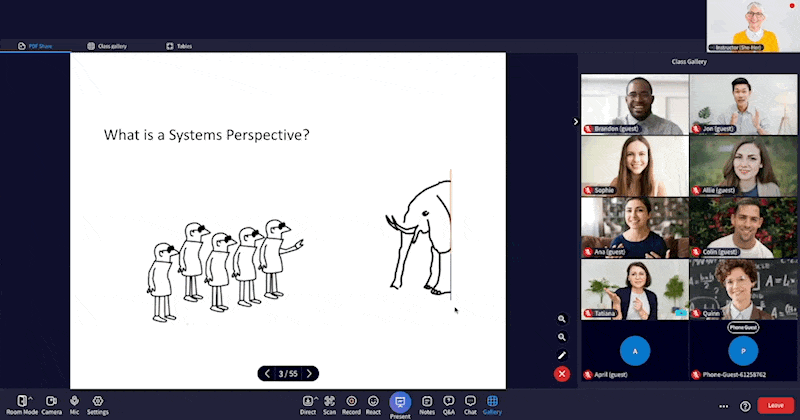The image size is (800, 420).
Task: Click the muted mic icon on Allie
Action: pyautogui.click(x=696, y=190)
